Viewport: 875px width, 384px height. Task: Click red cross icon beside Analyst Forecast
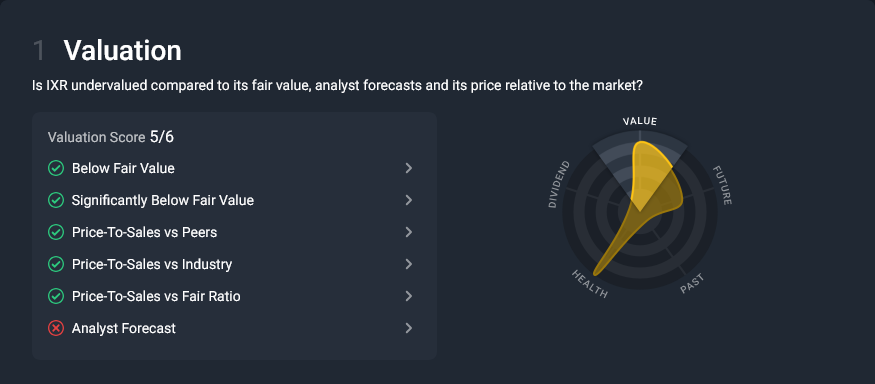click(x=56, y=328)
